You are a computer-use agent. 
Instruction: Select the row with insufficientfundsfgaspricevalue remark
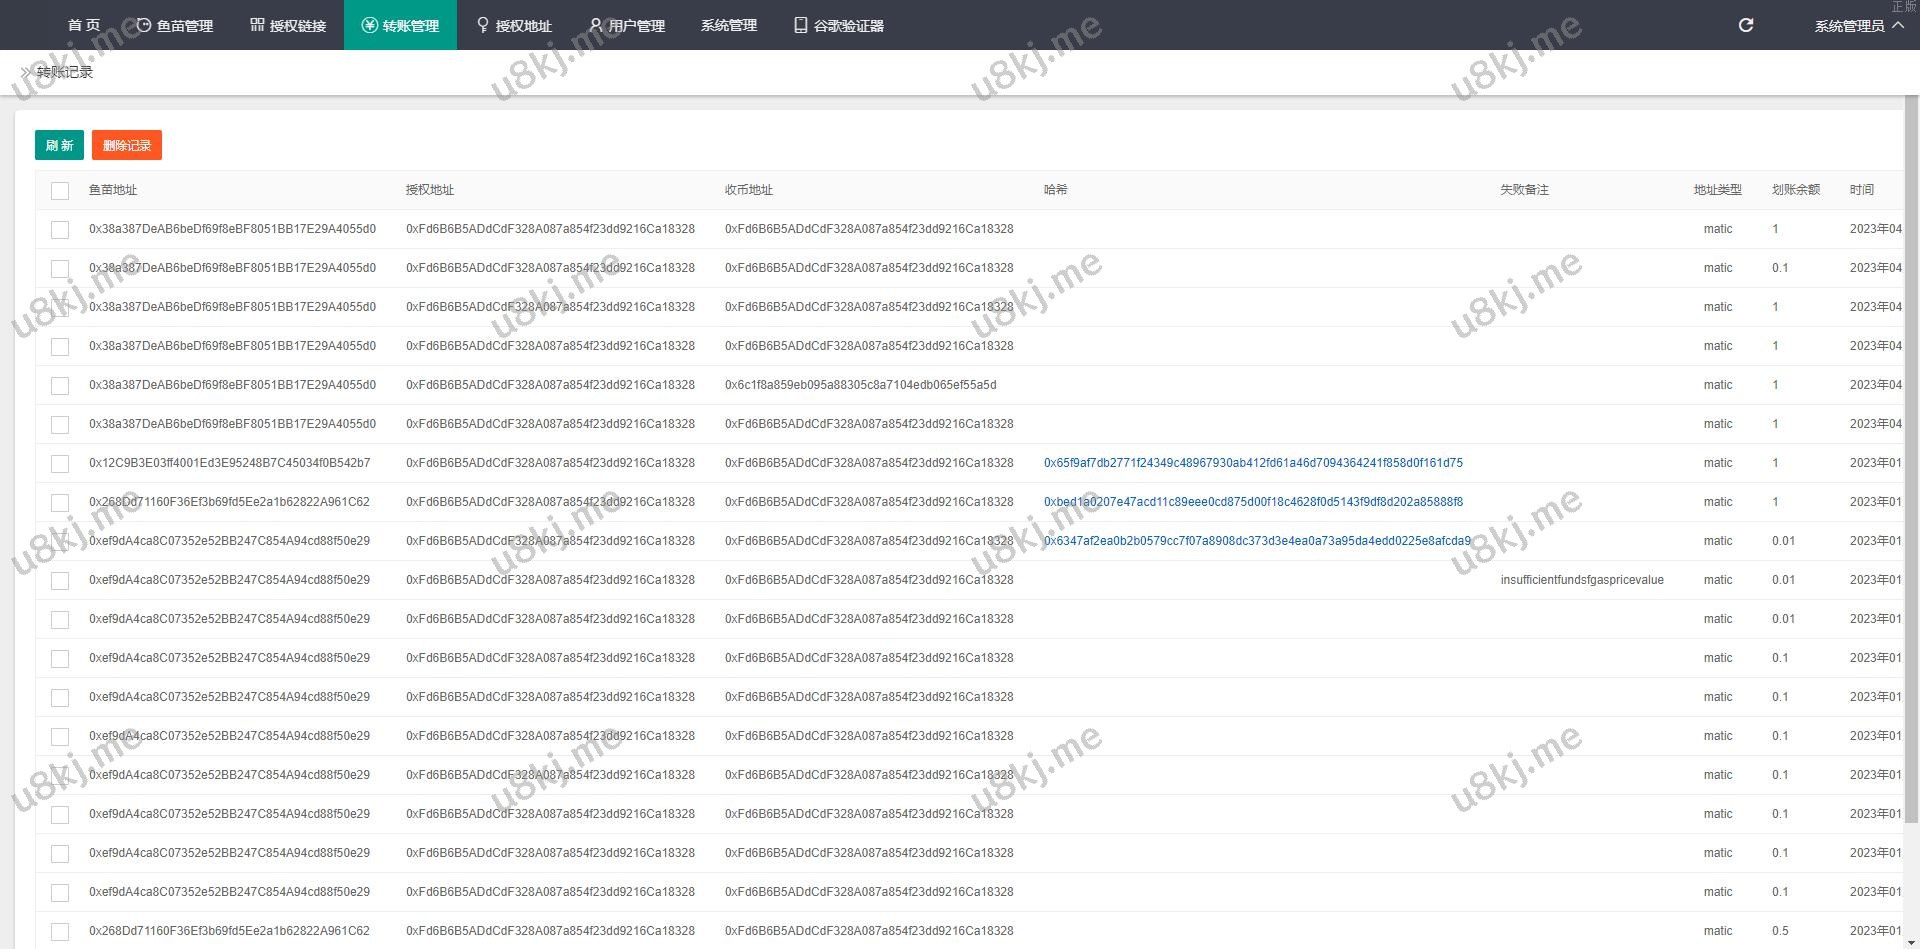pos(60,580)
